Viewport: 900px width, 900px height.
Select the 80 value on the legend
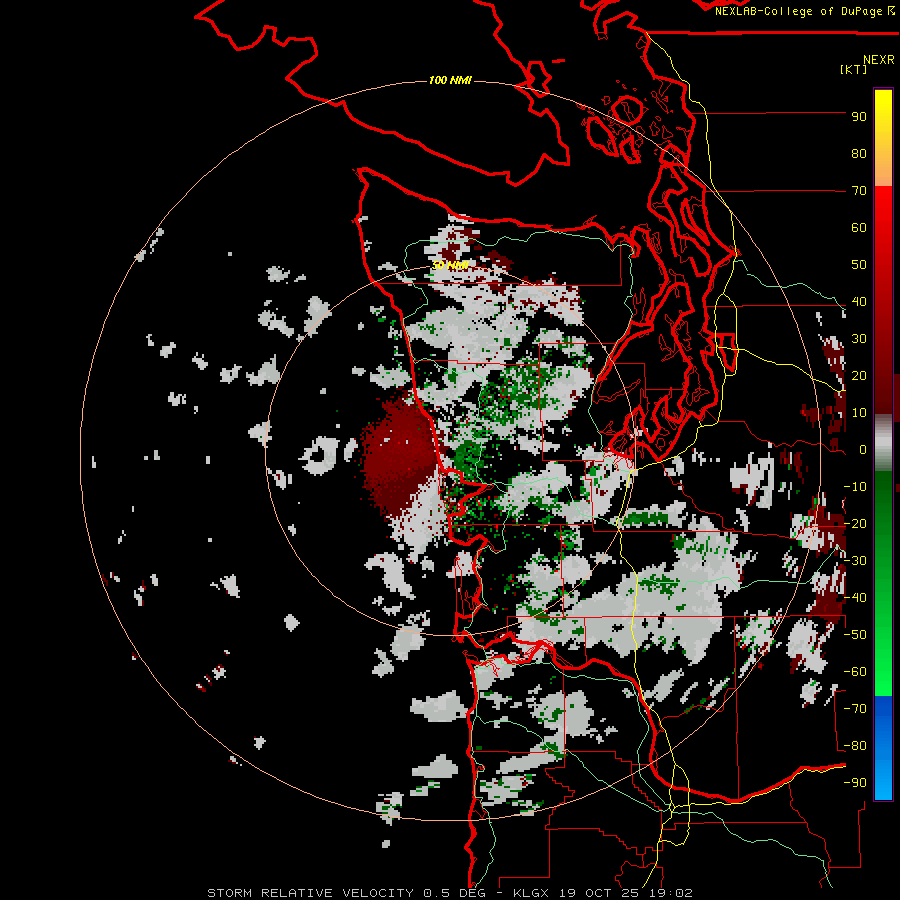click(859, 154)
